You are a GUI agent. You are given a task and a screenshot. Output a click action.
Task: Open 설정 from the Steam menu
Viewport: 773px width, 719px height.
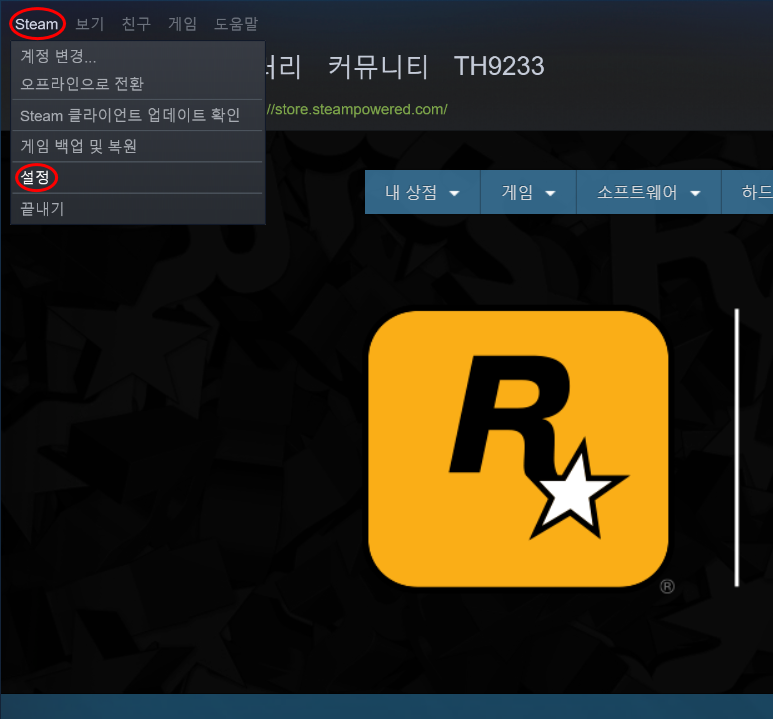tap(138, 178)
